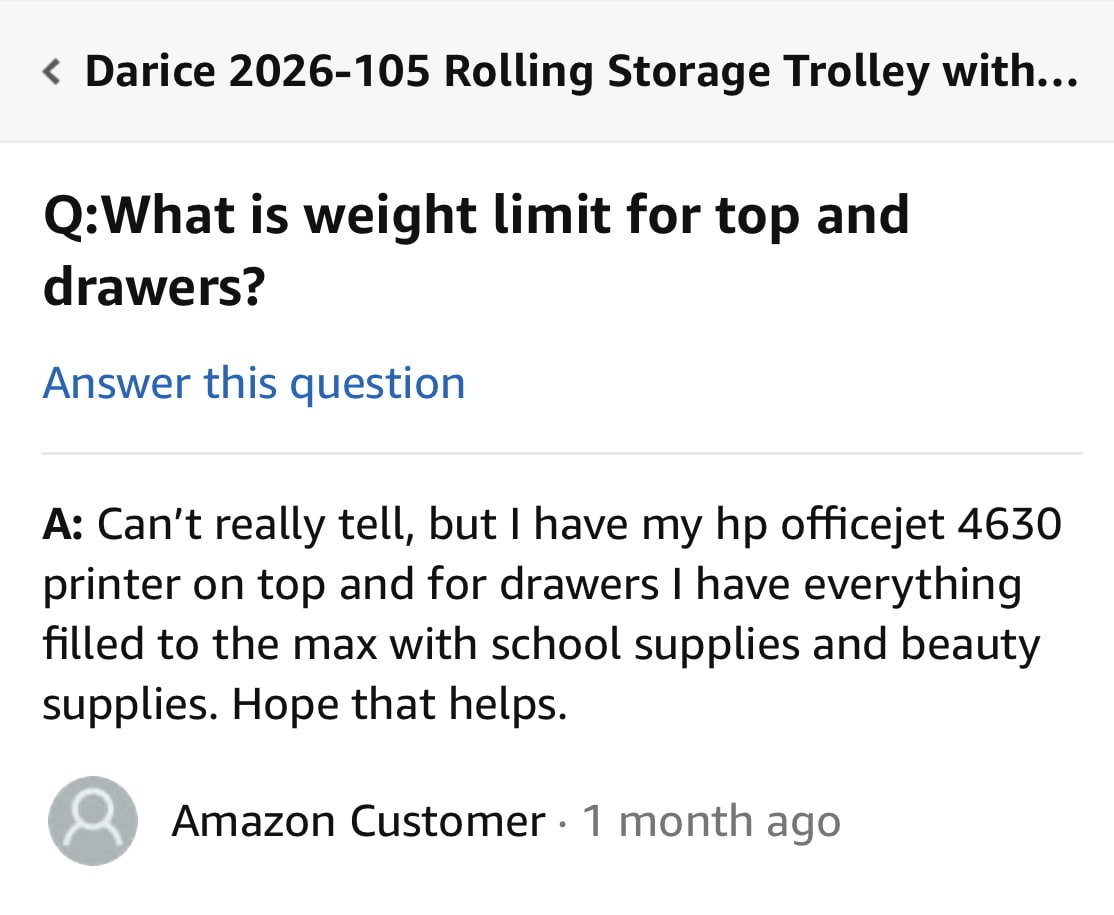
Task: Tap the separator line under 'Answer this question'
Action: [557, 454]
